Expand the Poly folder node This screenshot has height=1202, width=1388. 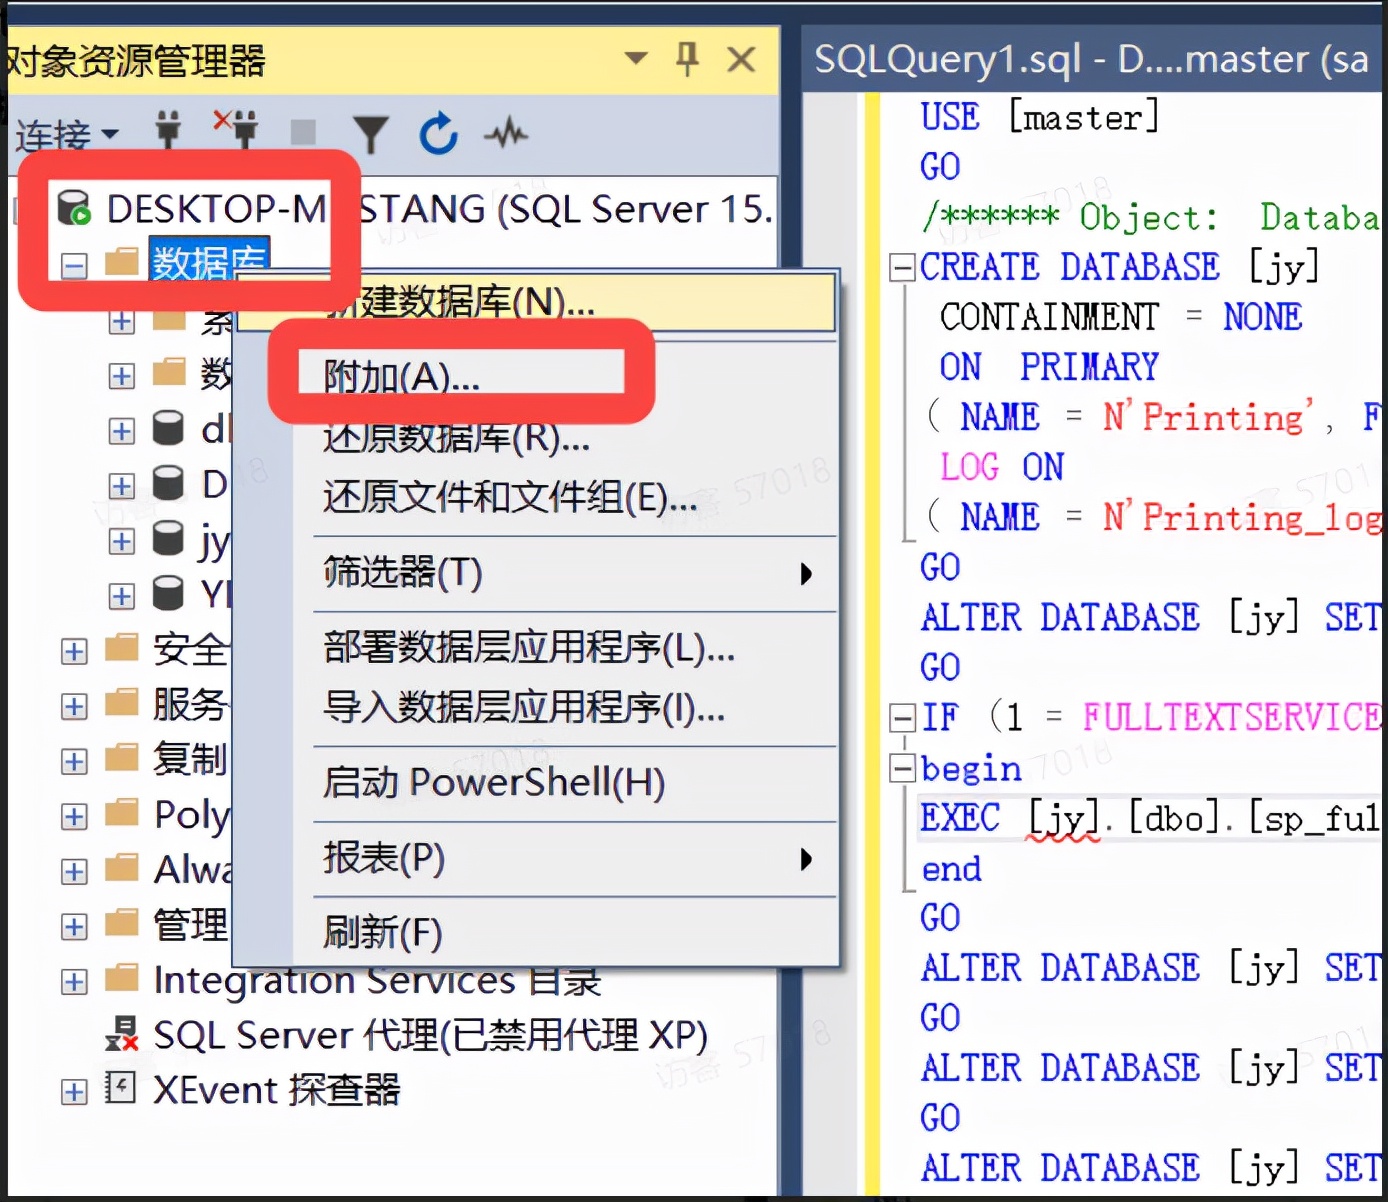74,817
